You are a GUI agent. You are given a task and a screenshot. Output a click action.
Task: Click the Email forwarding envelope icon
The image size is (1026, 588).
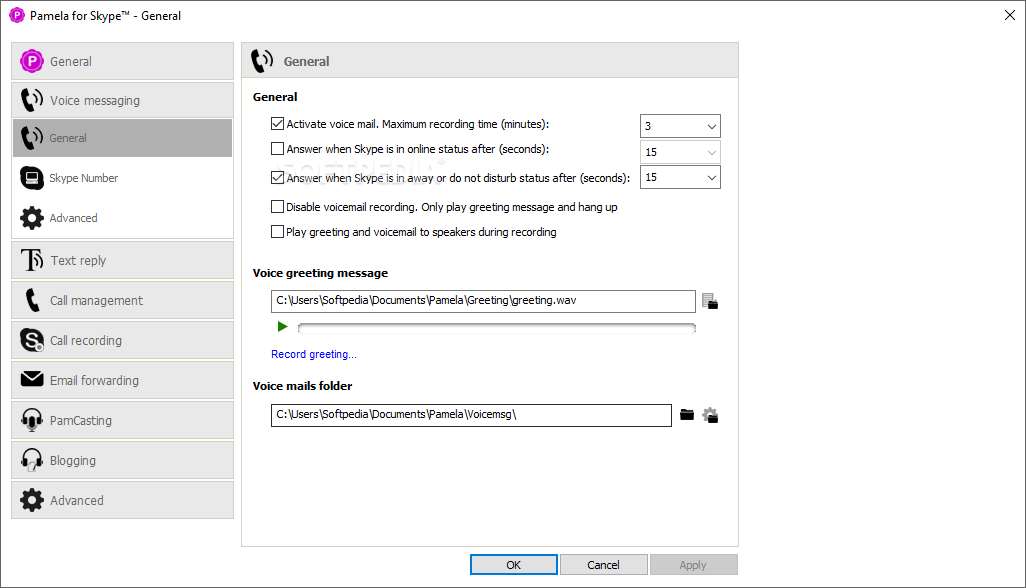[x=31, y=379]
